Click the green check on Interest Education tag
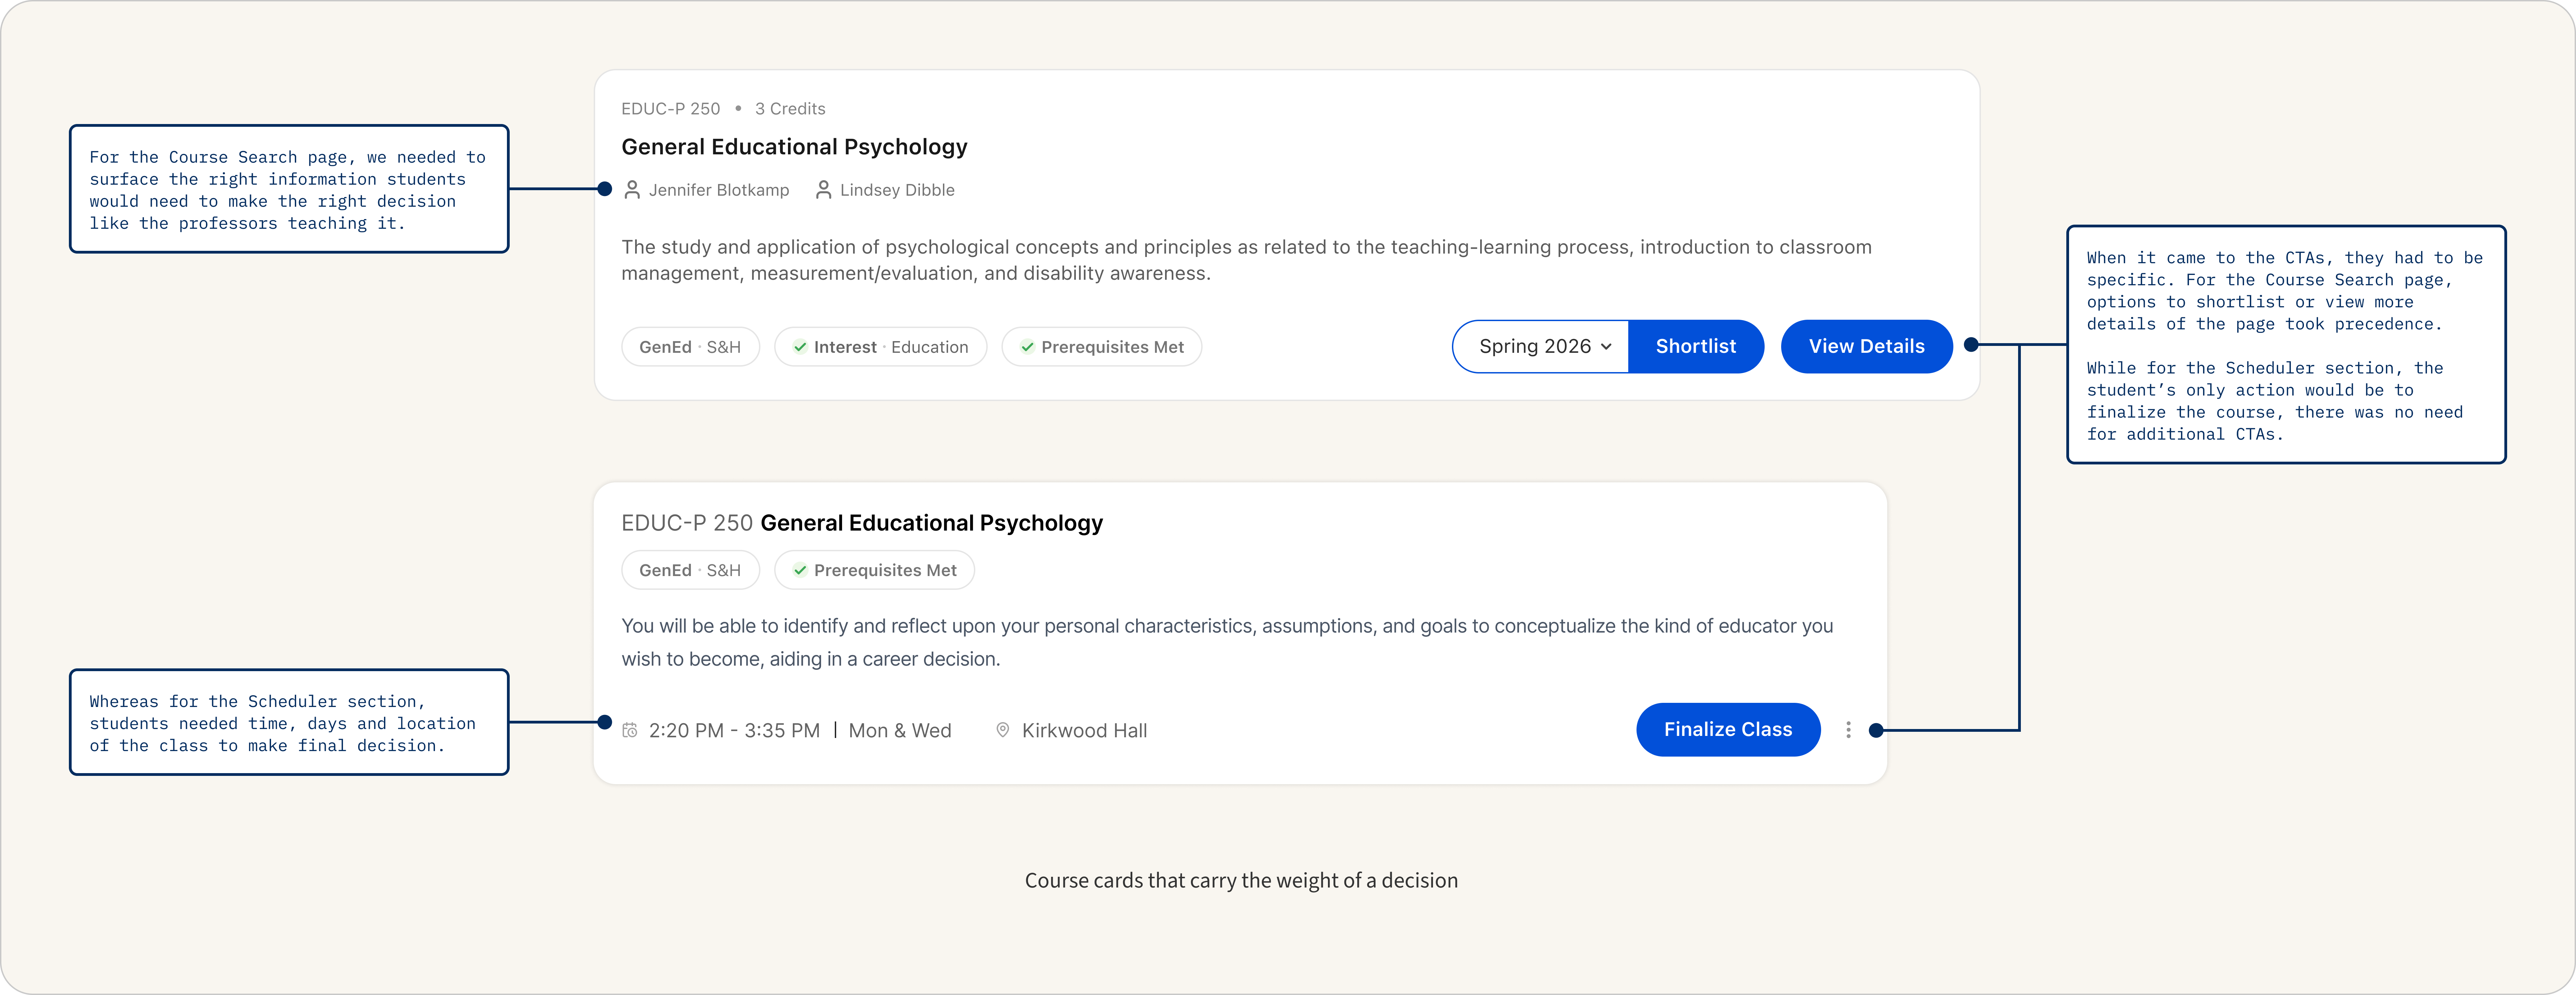The image size is (2576, 995). click(x=800, y=347)
